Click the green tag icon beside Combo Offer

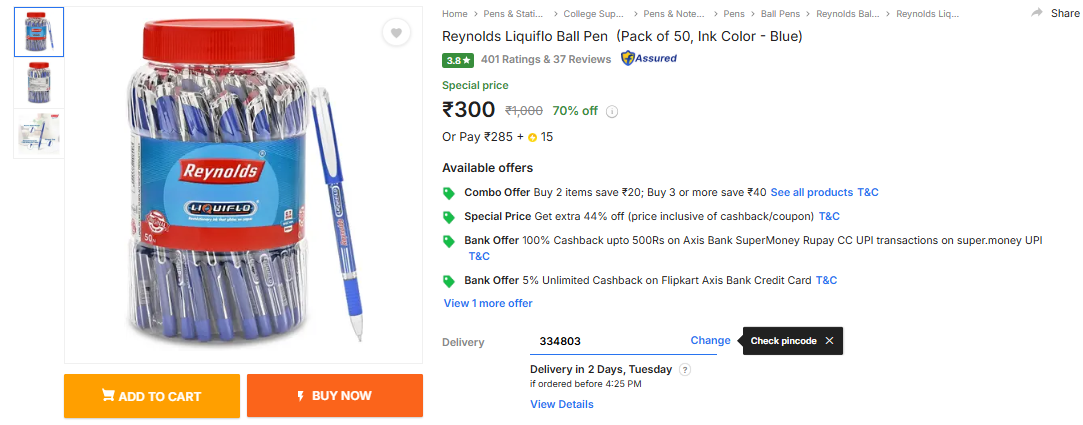coord(449,192)
